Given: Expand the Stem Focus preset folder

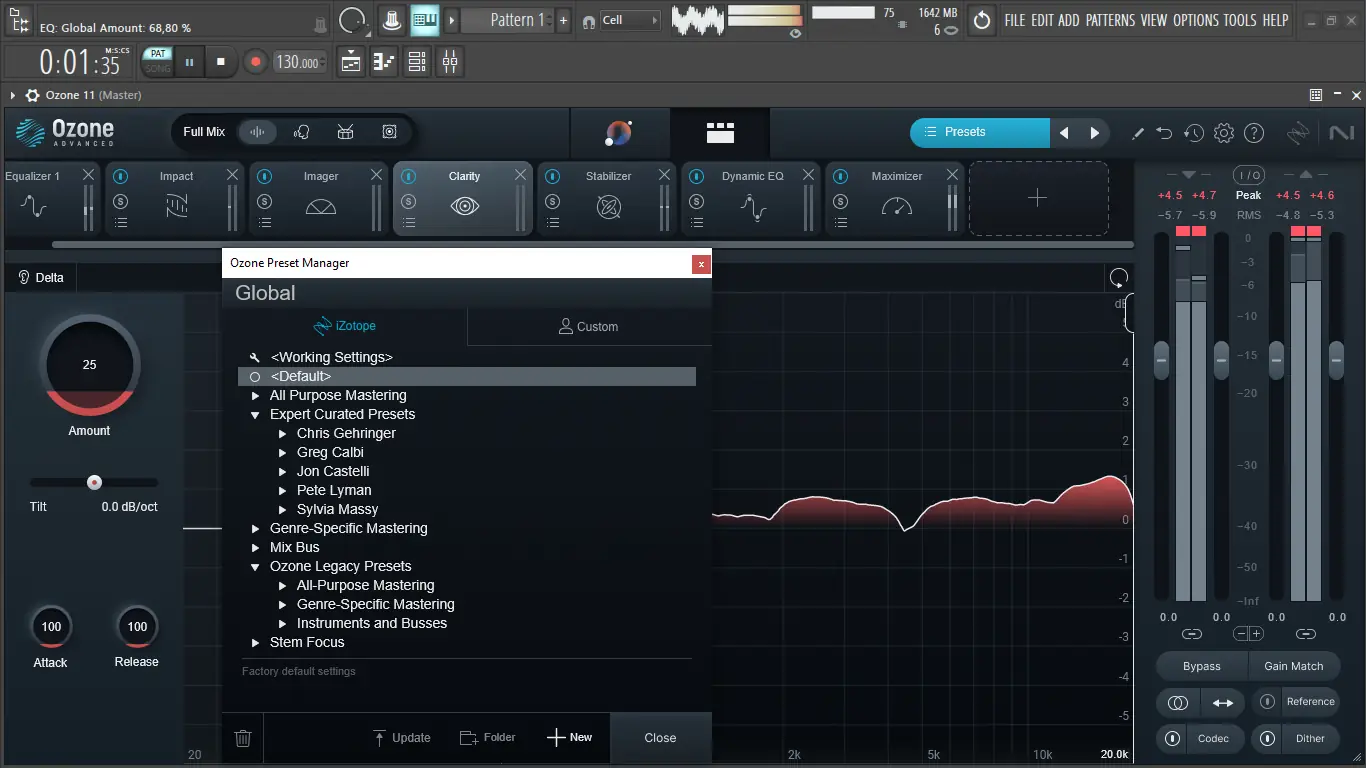Looking at the screenshot, I should [256, 643].
